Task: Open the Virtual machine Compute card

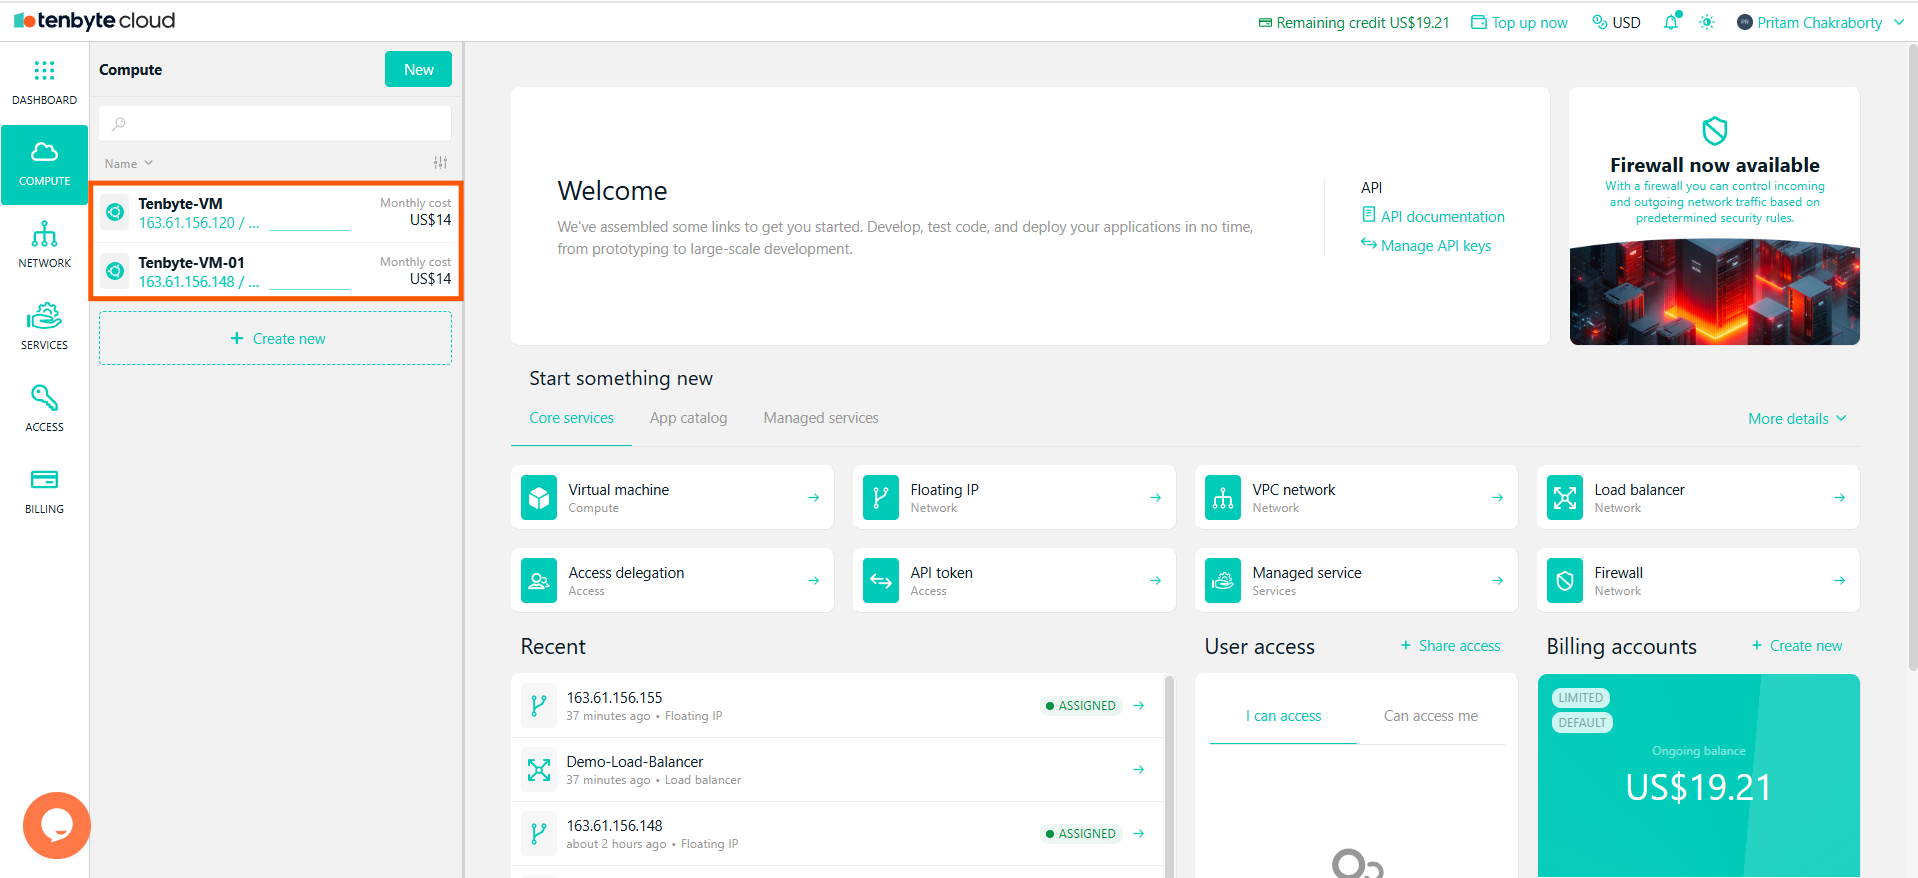Action: [672, 497]
